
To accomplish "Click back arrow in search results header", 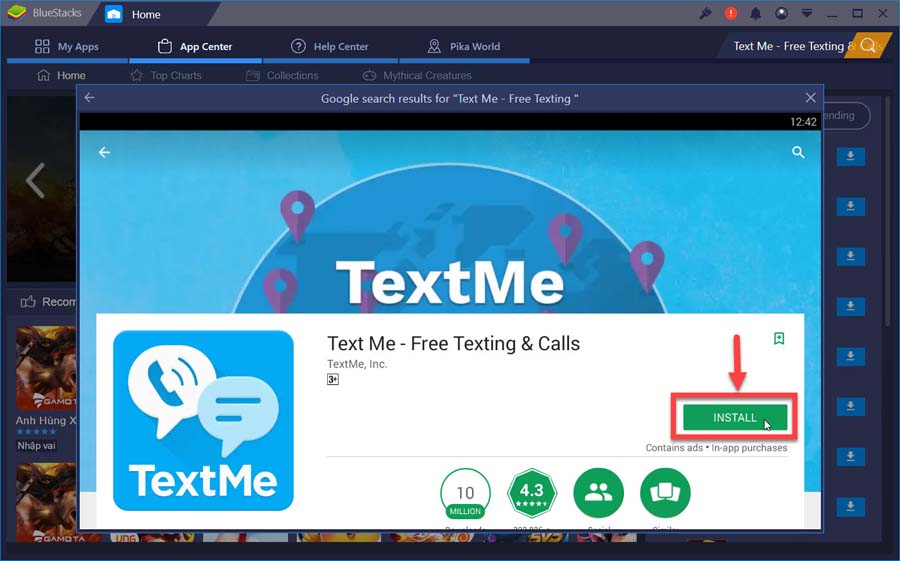I will (90, 98).
